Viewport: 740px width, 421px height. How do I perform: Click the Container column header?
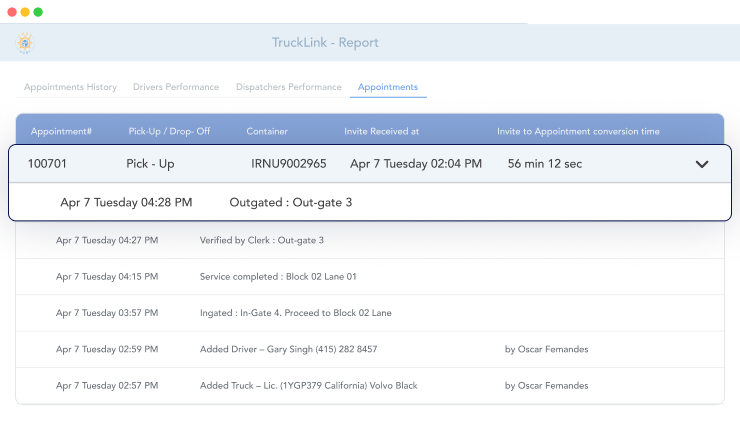pos(267,131)
